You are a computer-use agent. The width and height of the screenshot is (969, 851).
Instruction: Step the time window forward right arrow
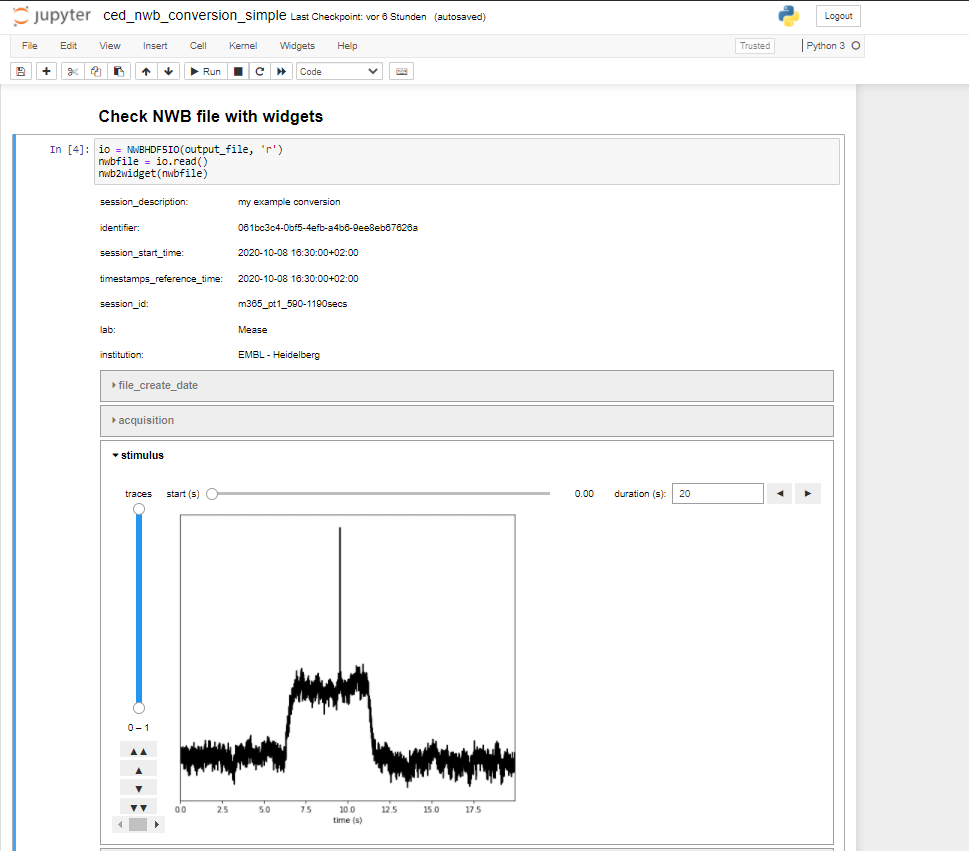click(808, 494)
